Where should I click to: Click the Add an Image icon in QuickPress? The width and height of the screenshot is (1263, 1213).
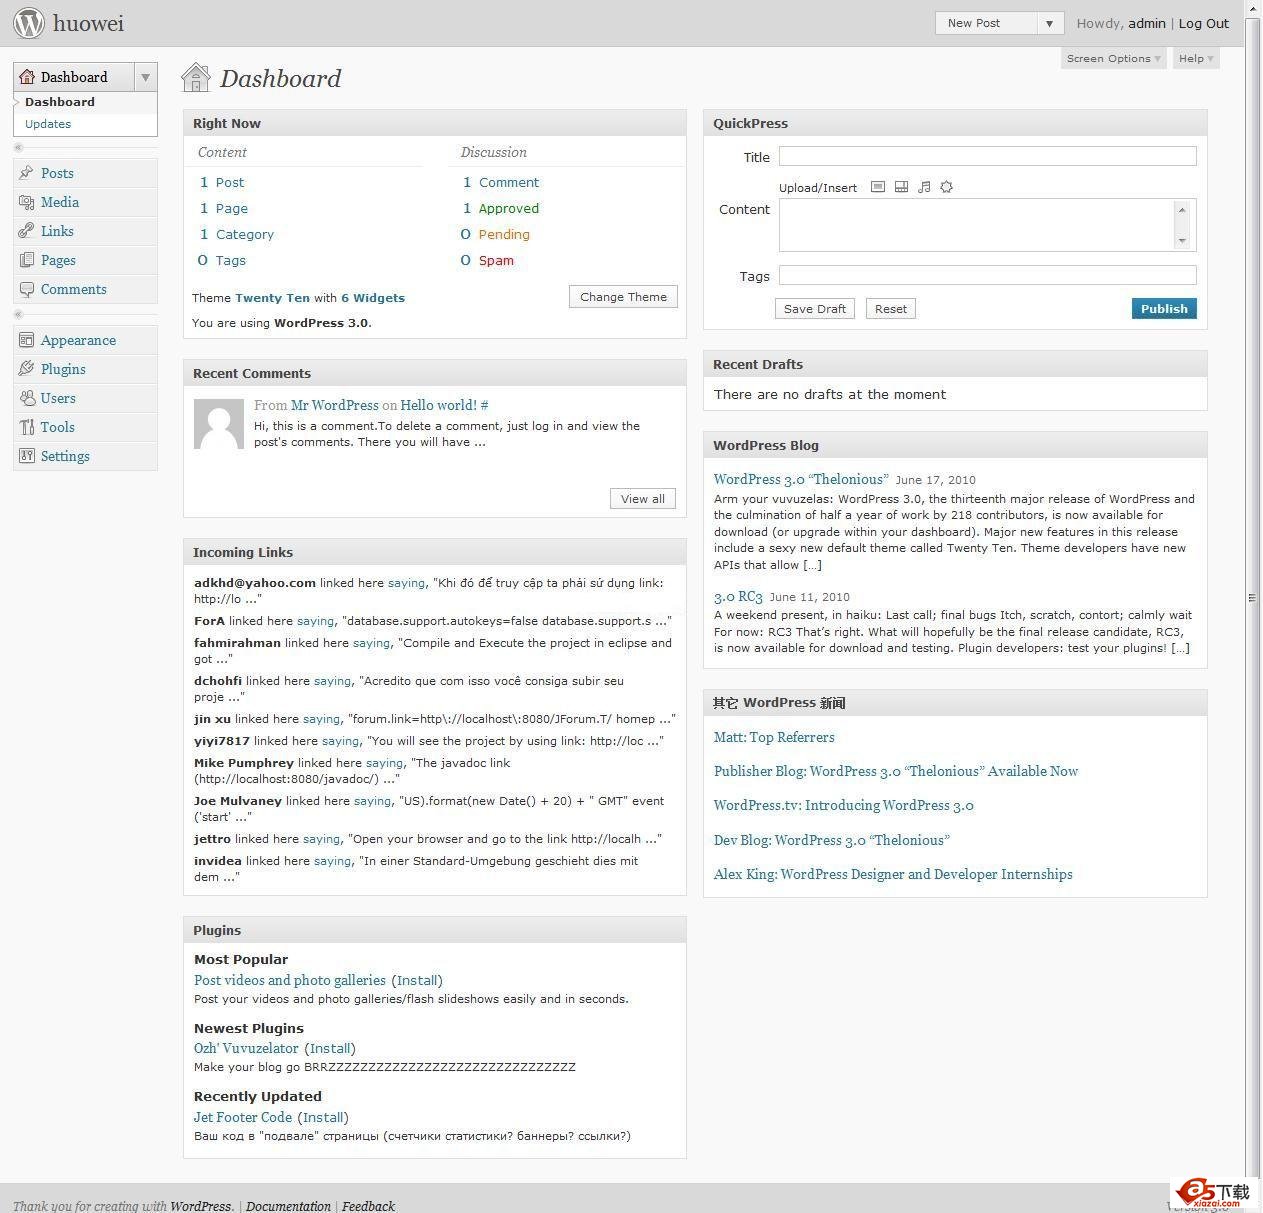878,187
